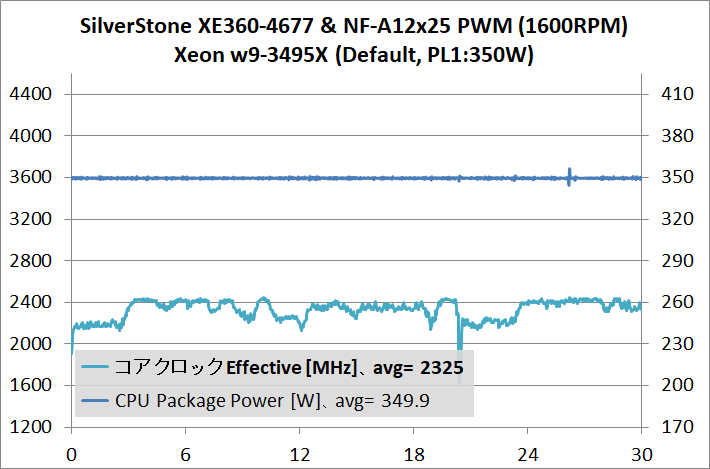Click the horizontal axis label 6

click(x=186, y=455)
